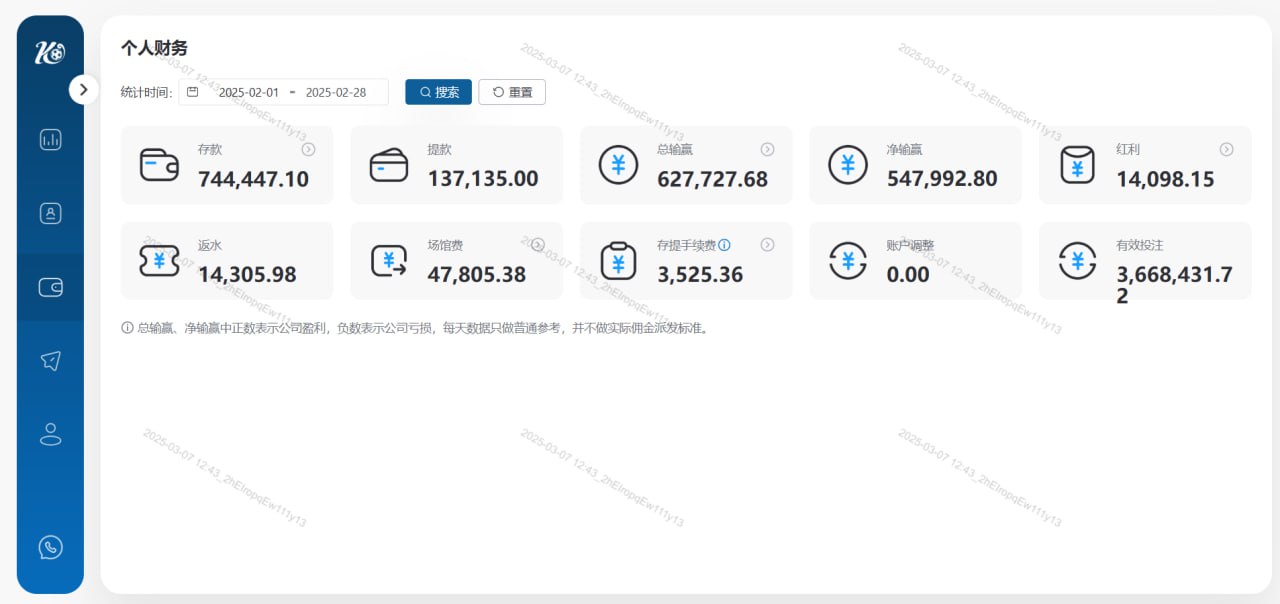Expand the sidebar with chevron arrow
The width and height of the screenshot is (1280, 604).
pos(84,89)
